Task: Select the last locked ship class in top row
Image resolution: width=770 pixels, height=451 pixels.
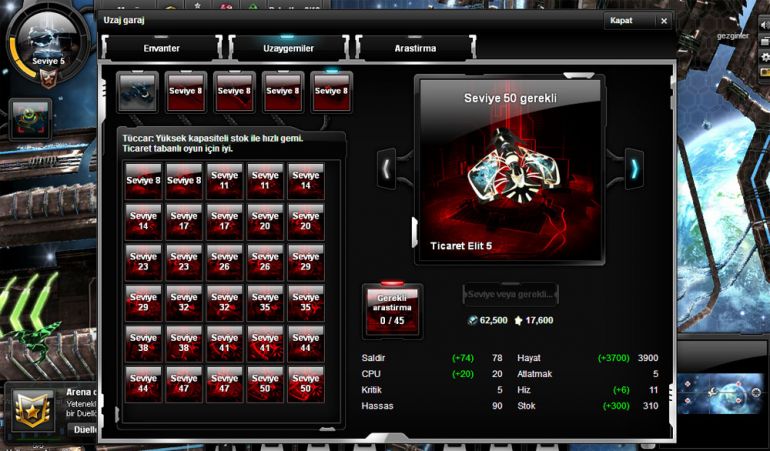Action: click(332, 91)
